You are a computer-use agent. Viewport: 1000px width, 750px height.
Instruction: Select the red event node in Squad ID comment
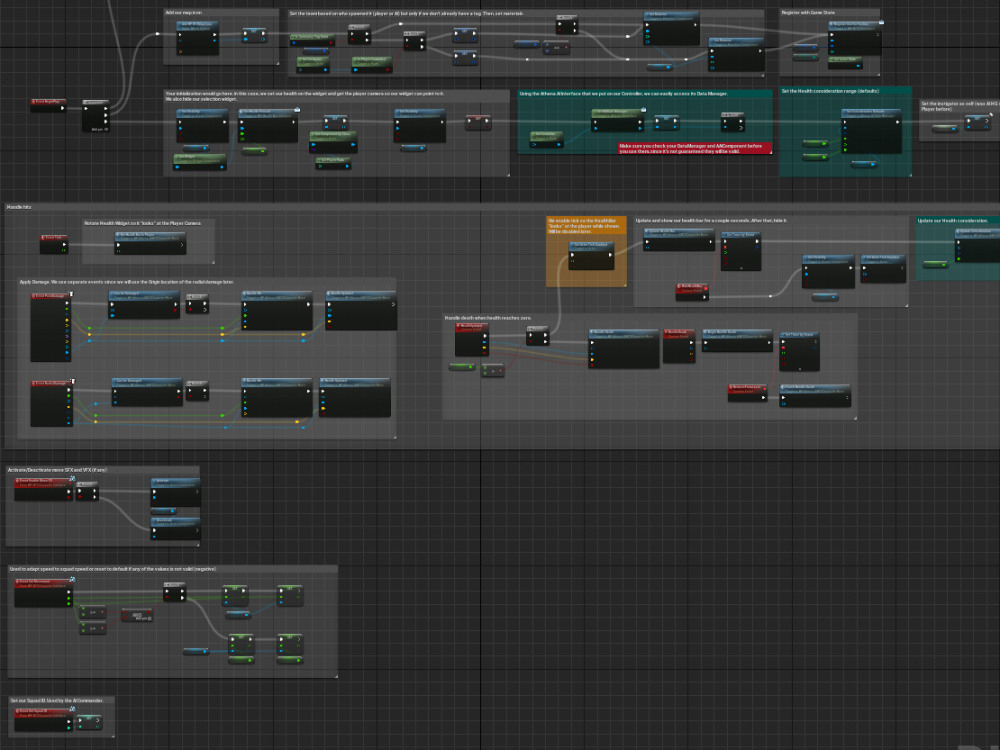[x=44, y=720]
